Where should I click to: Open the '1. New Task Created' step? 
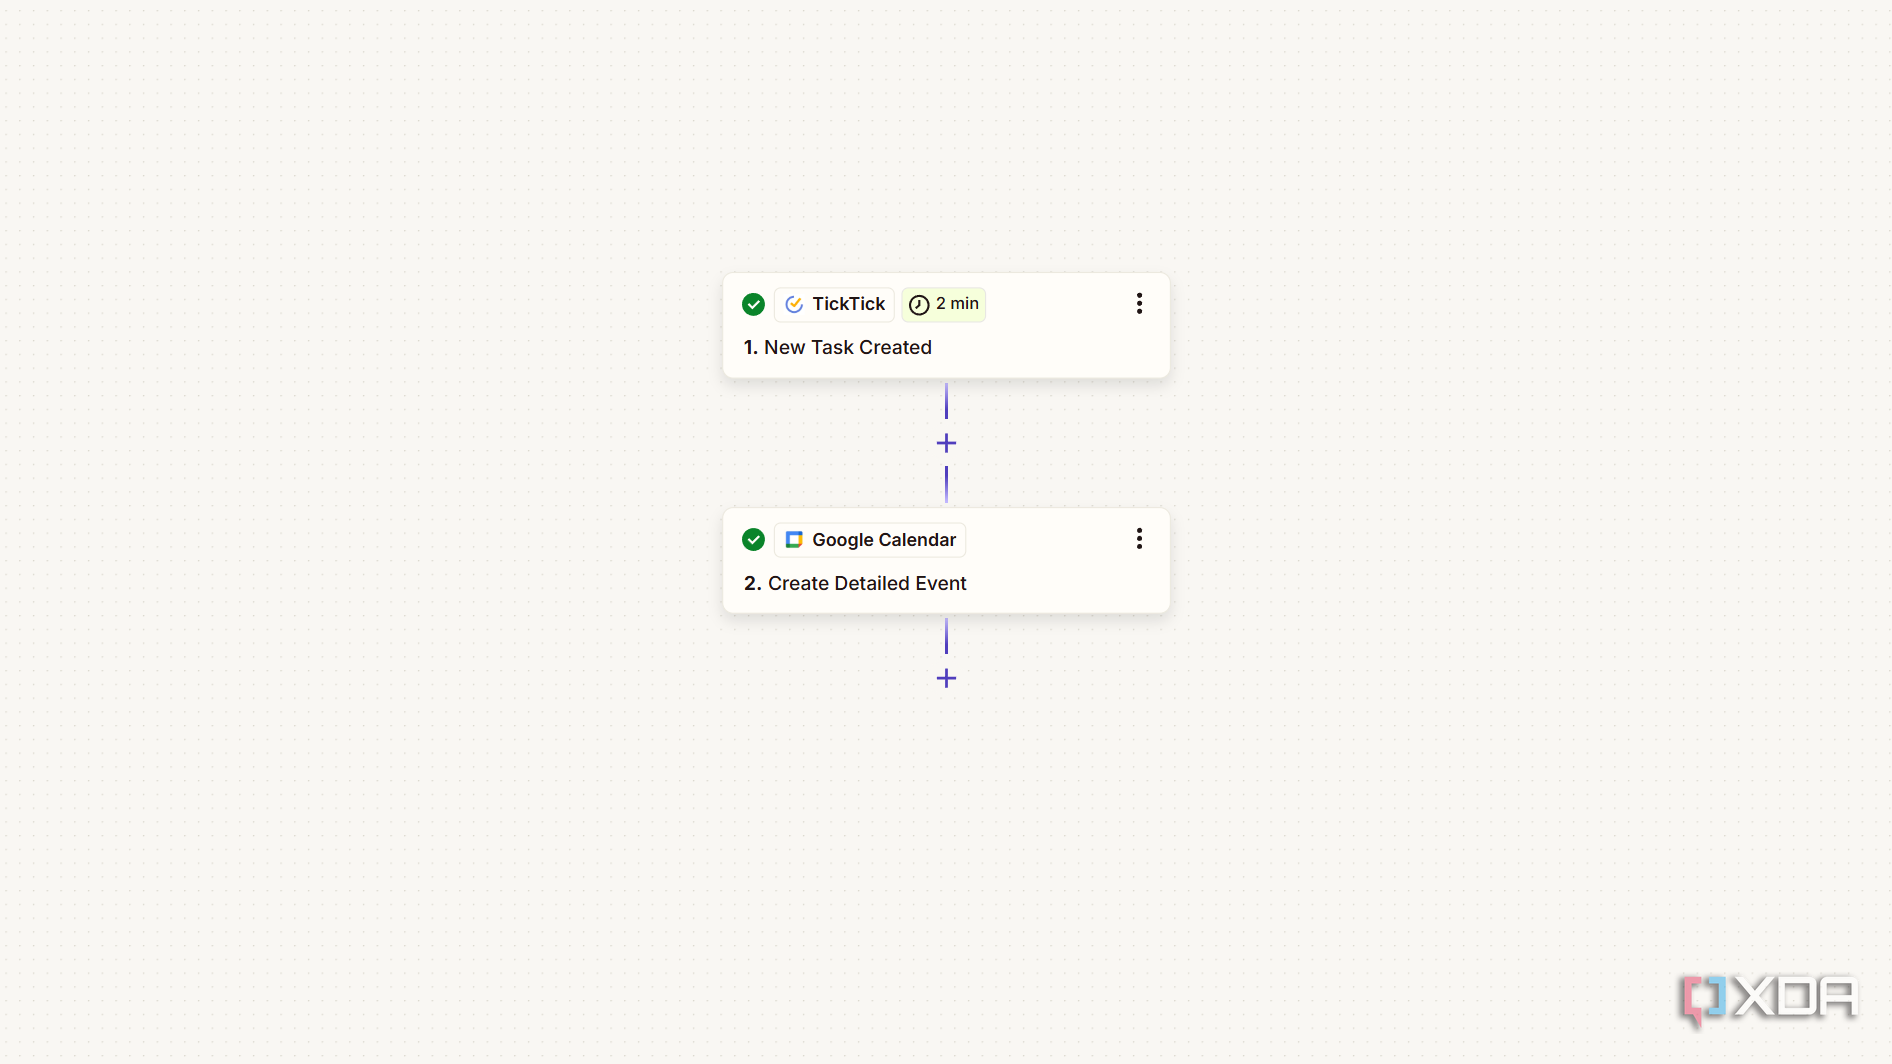[946, 326]
